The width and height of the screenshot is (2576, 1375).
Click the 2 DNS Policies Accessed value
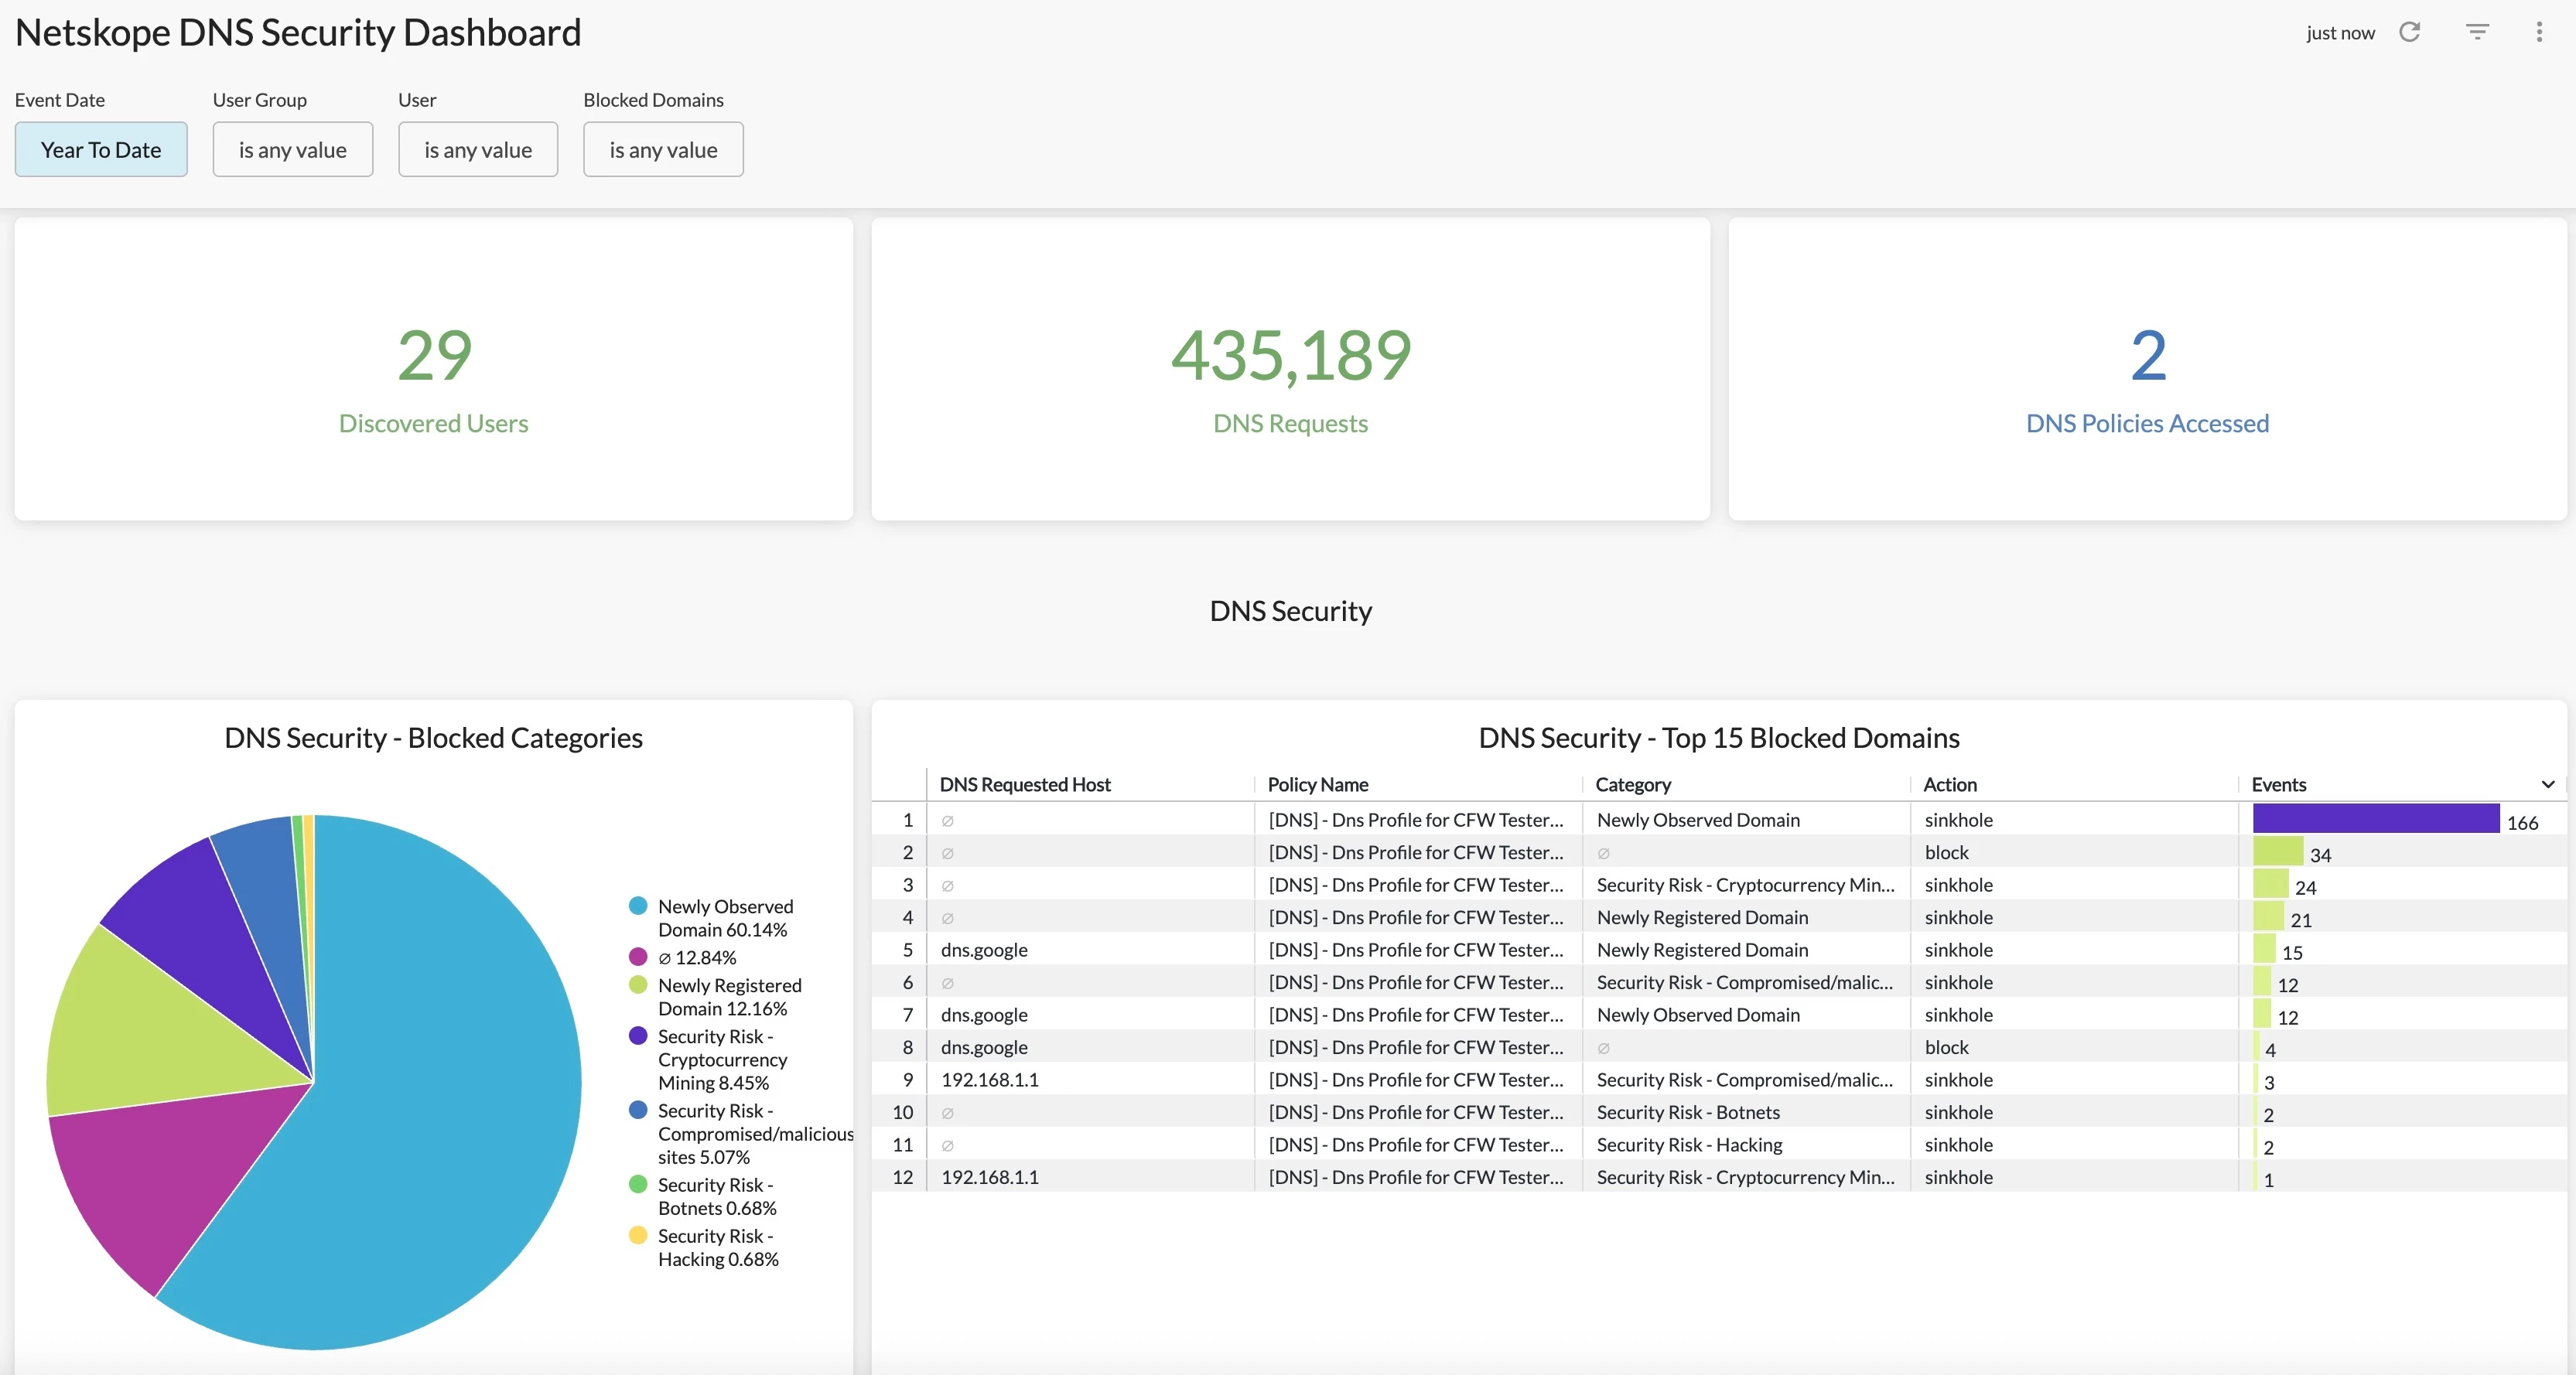point(2148,355)
